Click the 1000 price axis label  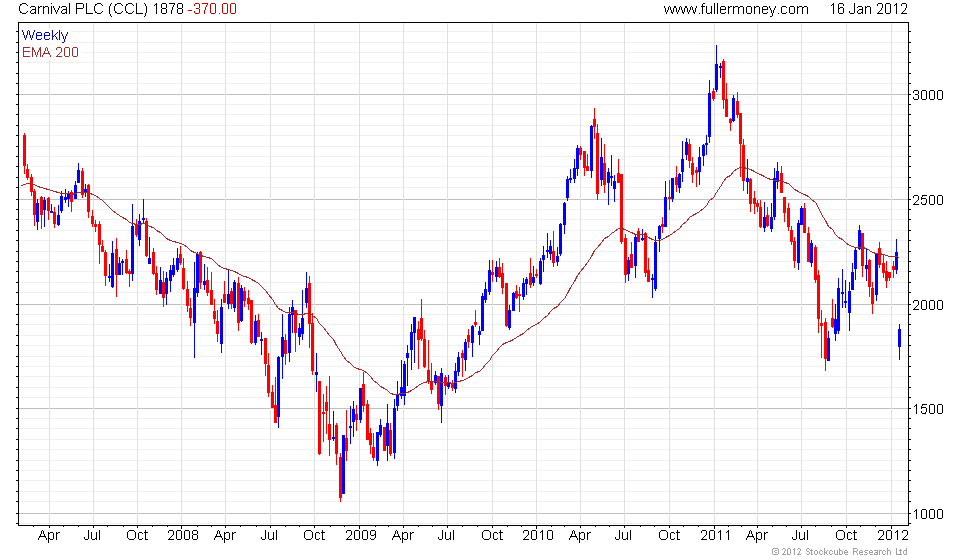[928, 514]
